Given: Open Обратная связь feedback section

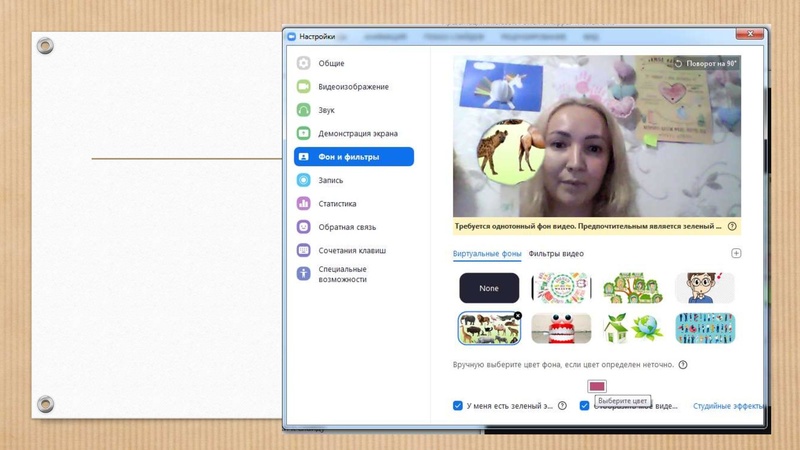Looking at the screenshot, I should coord(346,227).
